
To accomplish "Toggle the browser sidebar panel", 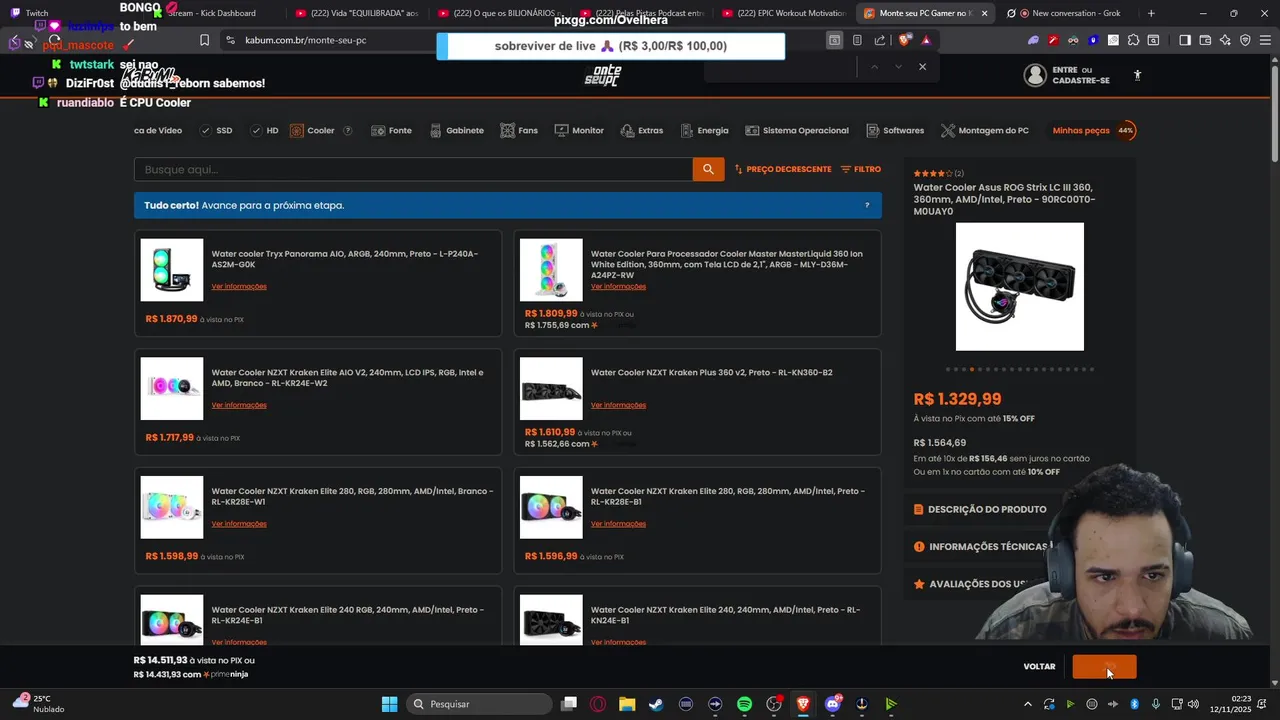I will pyautogui.click(x=1185, y=40).
